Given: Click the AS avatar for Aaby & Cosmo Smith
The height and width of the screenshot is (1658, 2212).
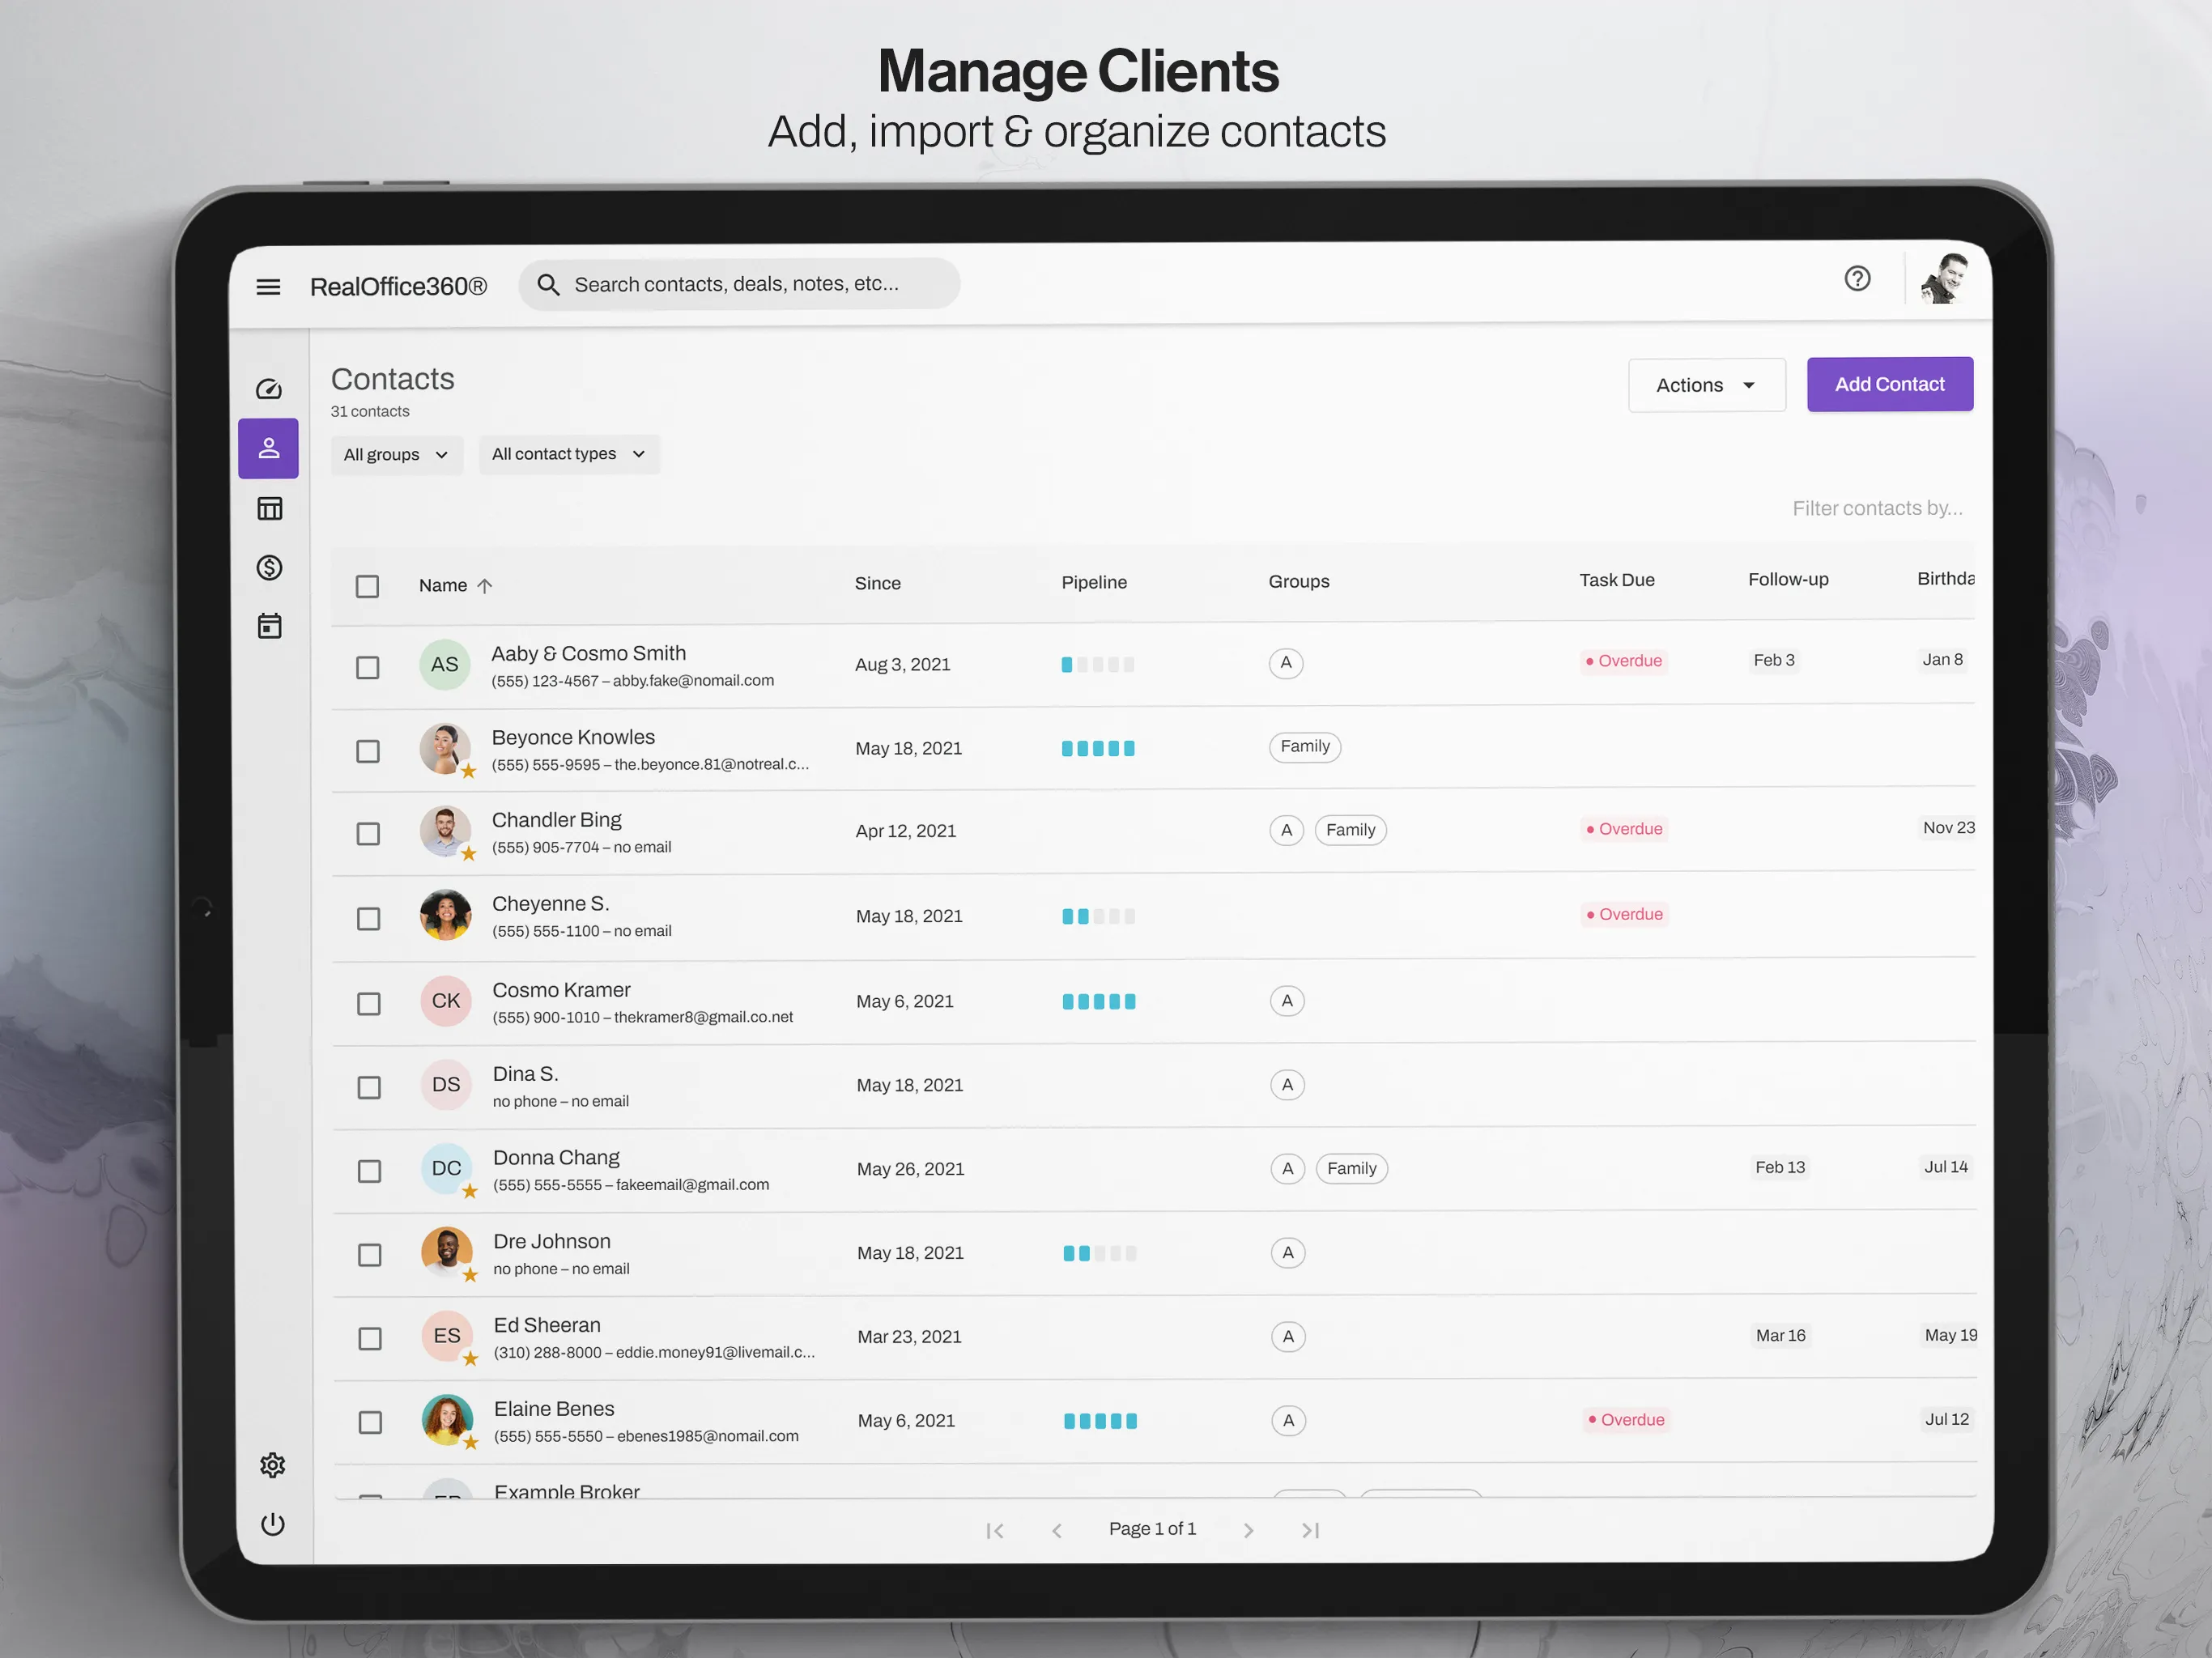Looking at the screenshot, I should (x=445, y=665).
